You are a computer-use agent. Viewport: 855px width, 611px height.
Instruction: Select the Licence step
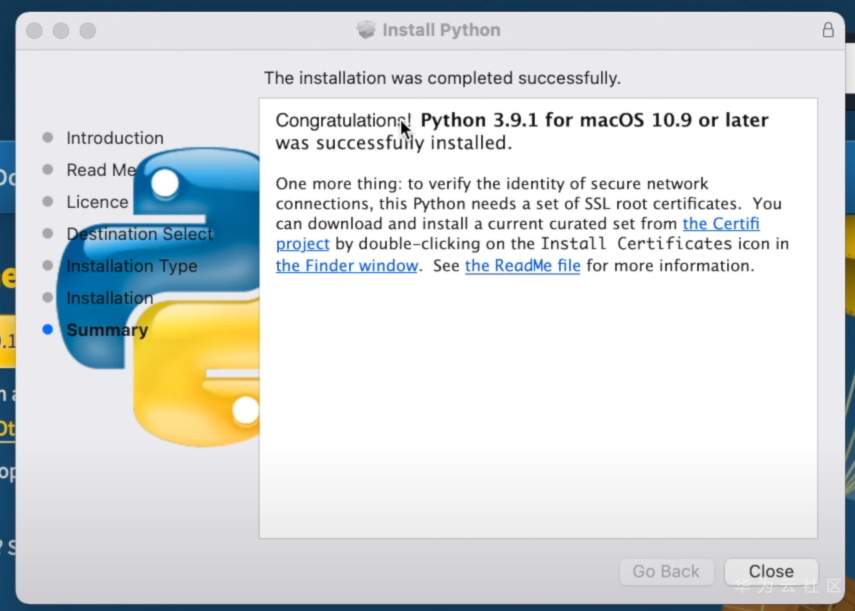[x=97, y=202]
